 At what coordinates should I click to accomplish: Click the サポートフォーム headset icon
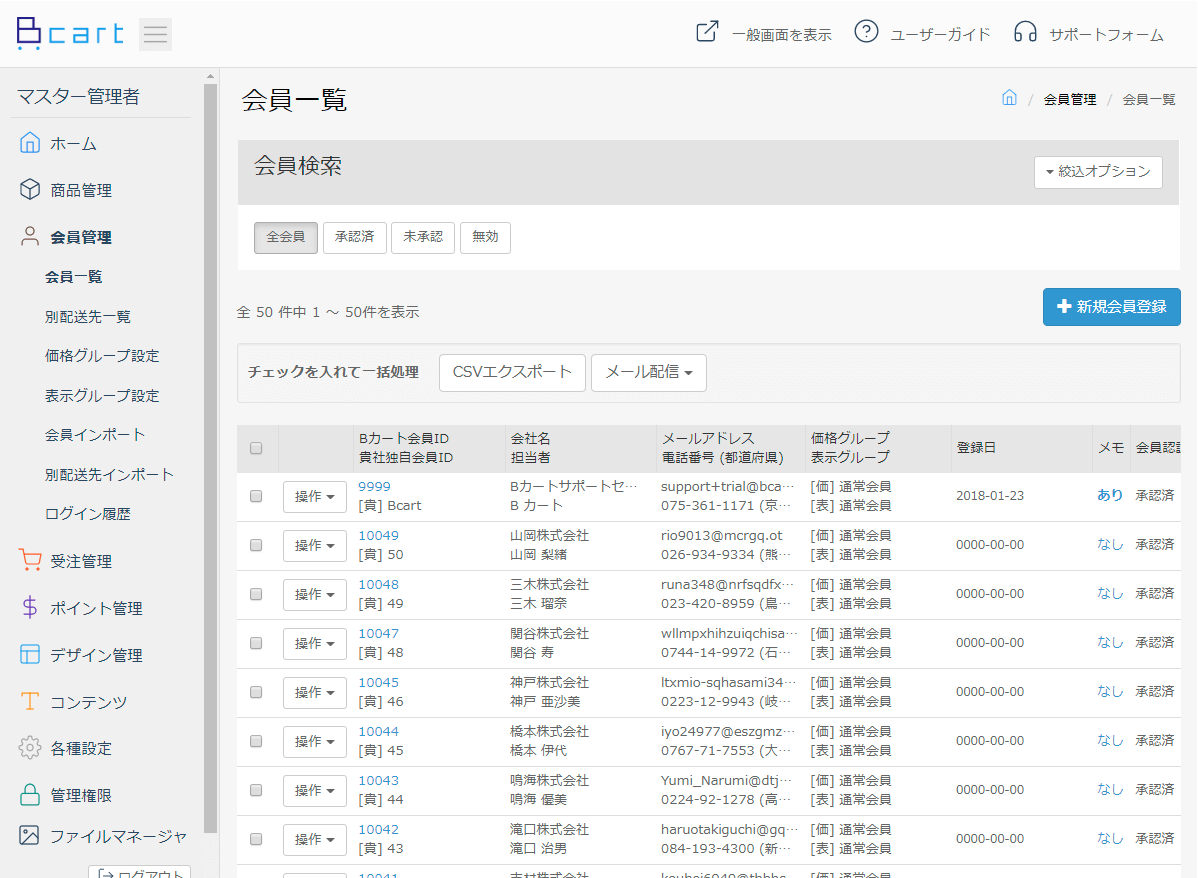tap(1025, 32)
